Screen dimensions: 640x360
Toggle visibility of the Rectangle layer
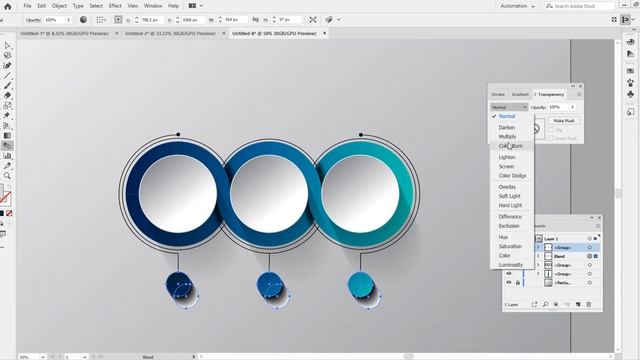point(509,282)
